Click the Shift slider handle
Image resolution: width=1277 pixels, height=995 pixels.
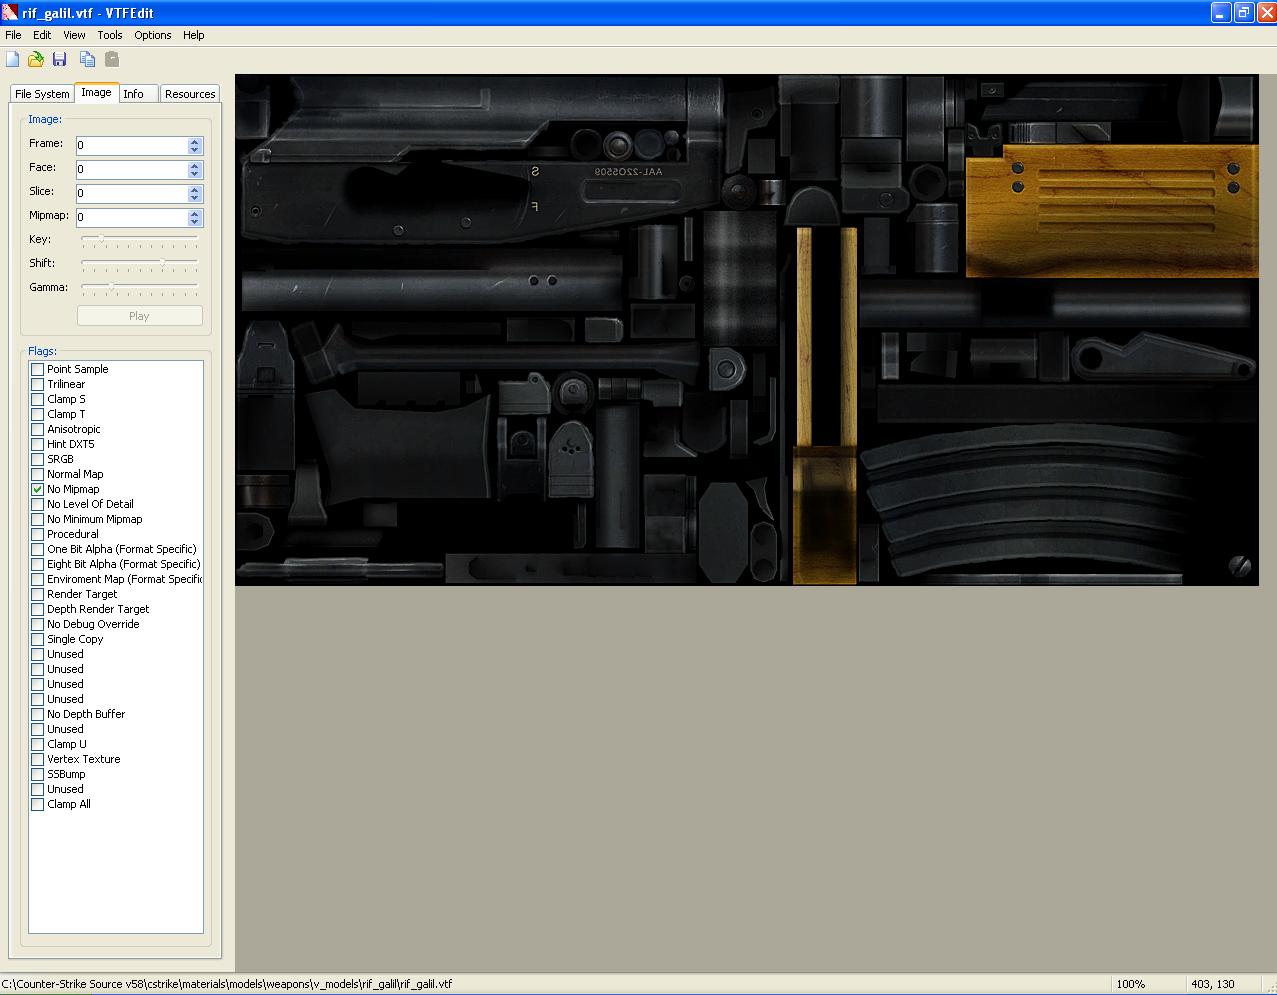click(163, 263)
